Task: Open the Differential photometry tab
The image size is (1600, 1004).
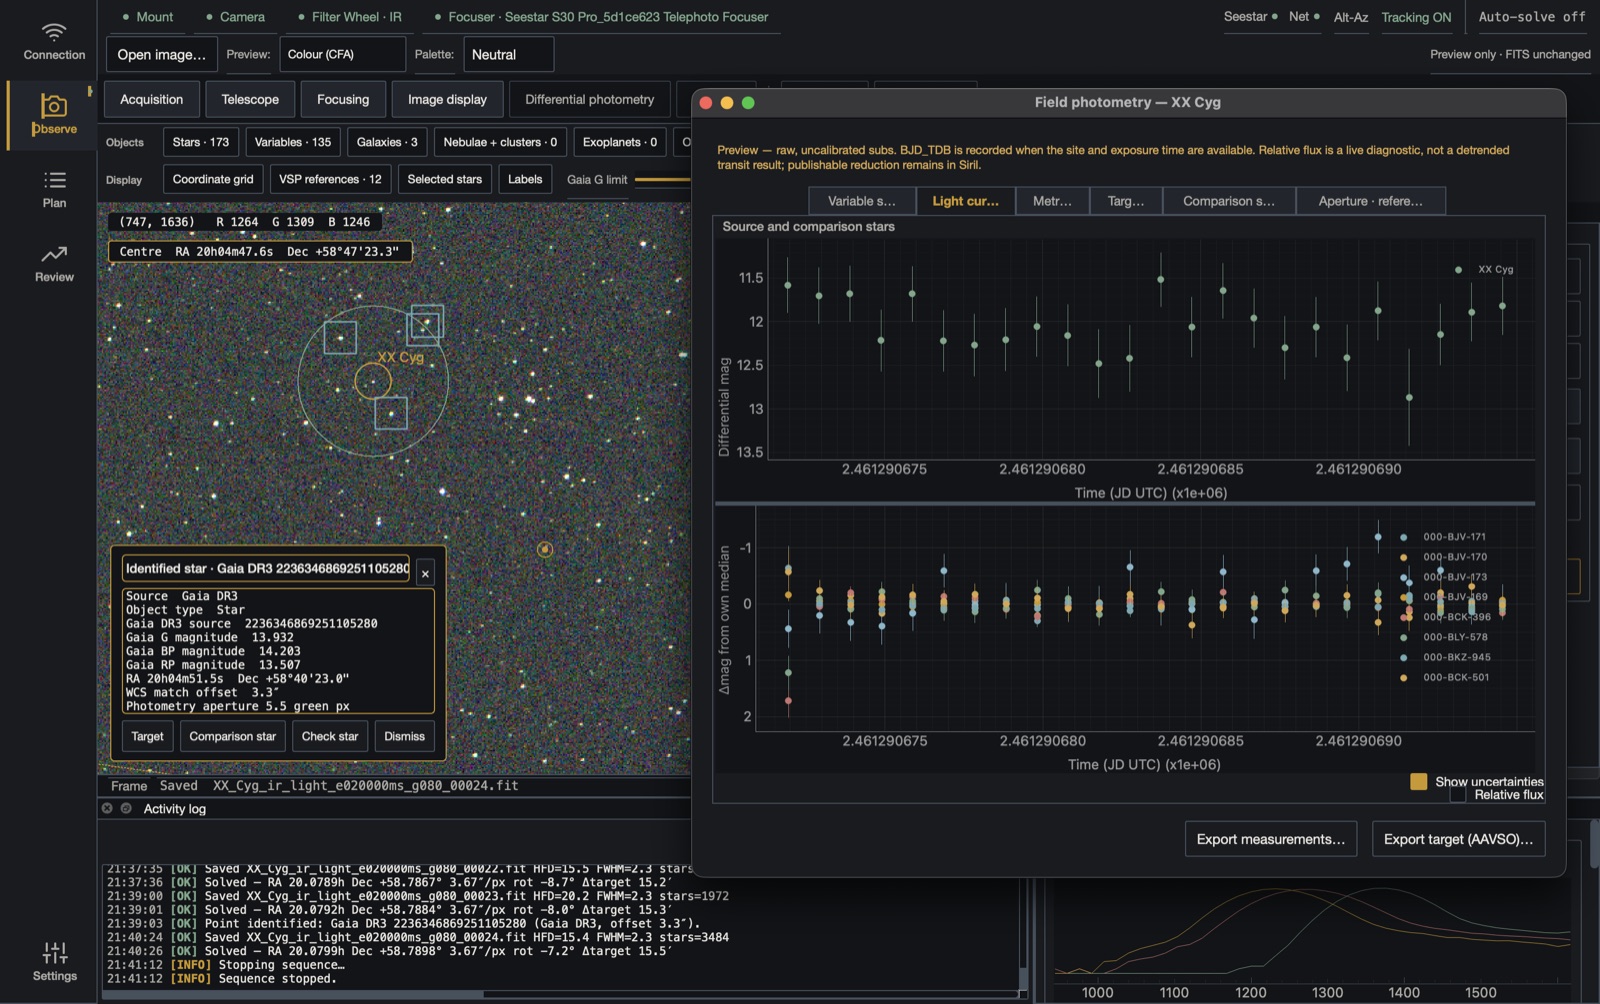Action: tap(590, 99)
